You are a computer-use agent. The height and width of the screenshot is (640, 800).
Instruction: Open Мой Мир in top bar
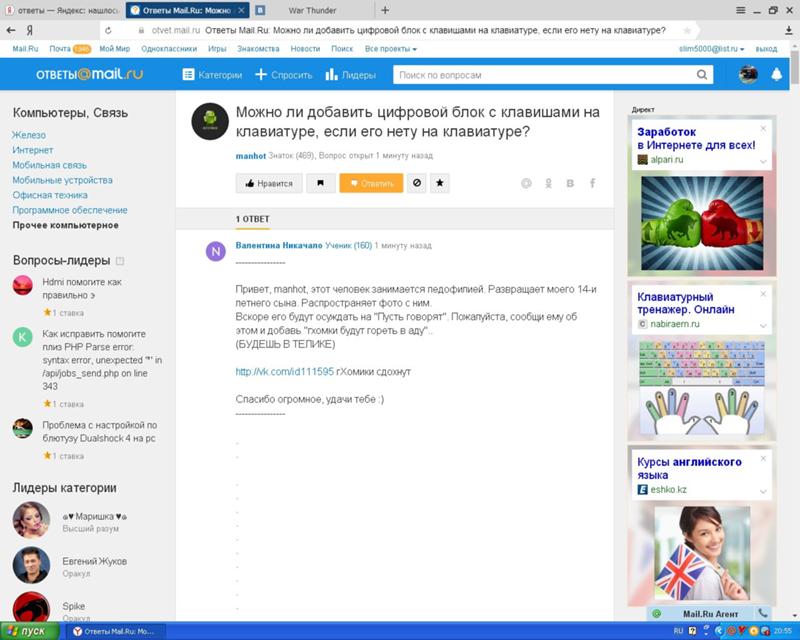point(114,49)
